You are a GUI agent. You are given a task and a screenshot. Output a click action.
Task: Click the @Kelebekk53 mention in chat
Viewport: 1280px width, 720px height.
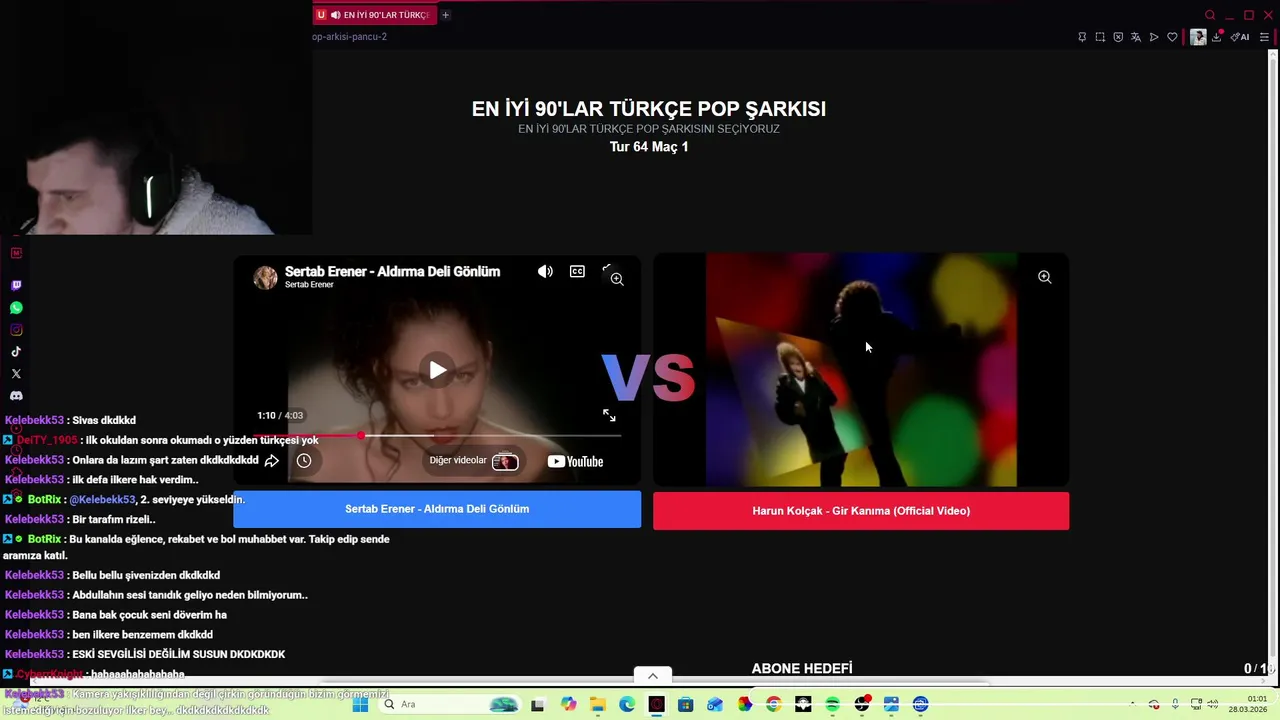point(101,500)
